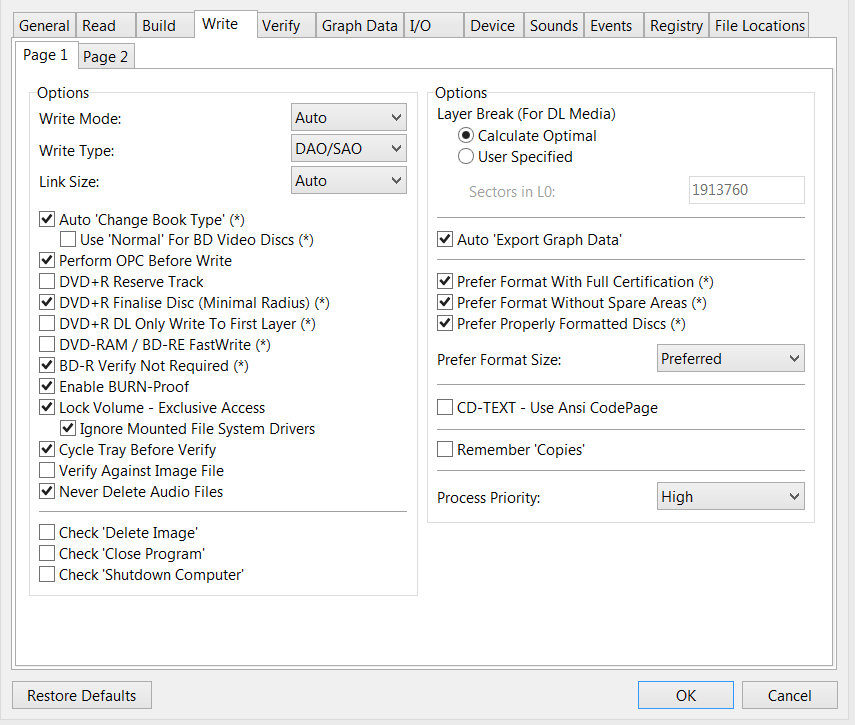Select User Specified layer break option
855x725 pixels.
coord(466,157)
